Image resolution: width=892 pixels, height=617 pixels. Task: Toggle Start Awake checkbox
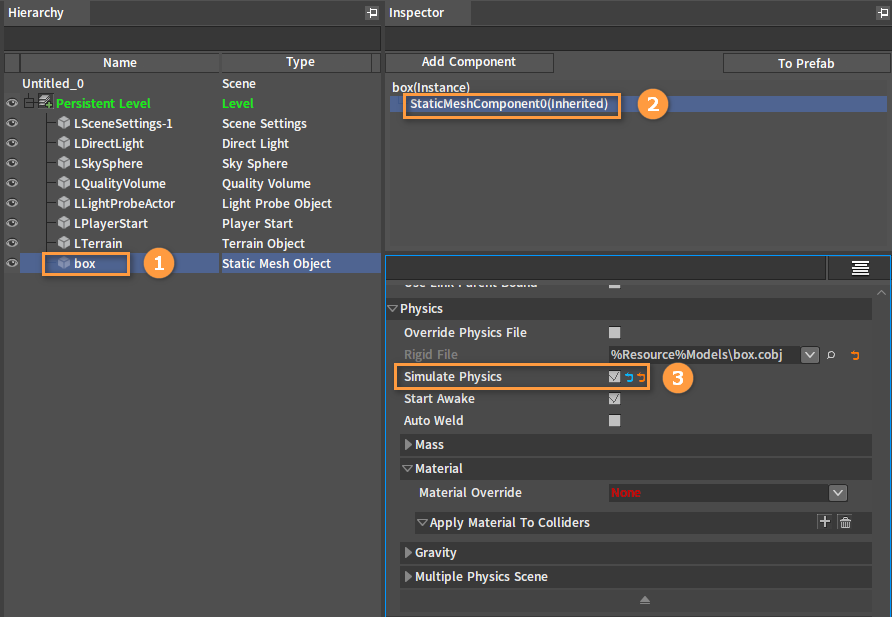(614, 399)
